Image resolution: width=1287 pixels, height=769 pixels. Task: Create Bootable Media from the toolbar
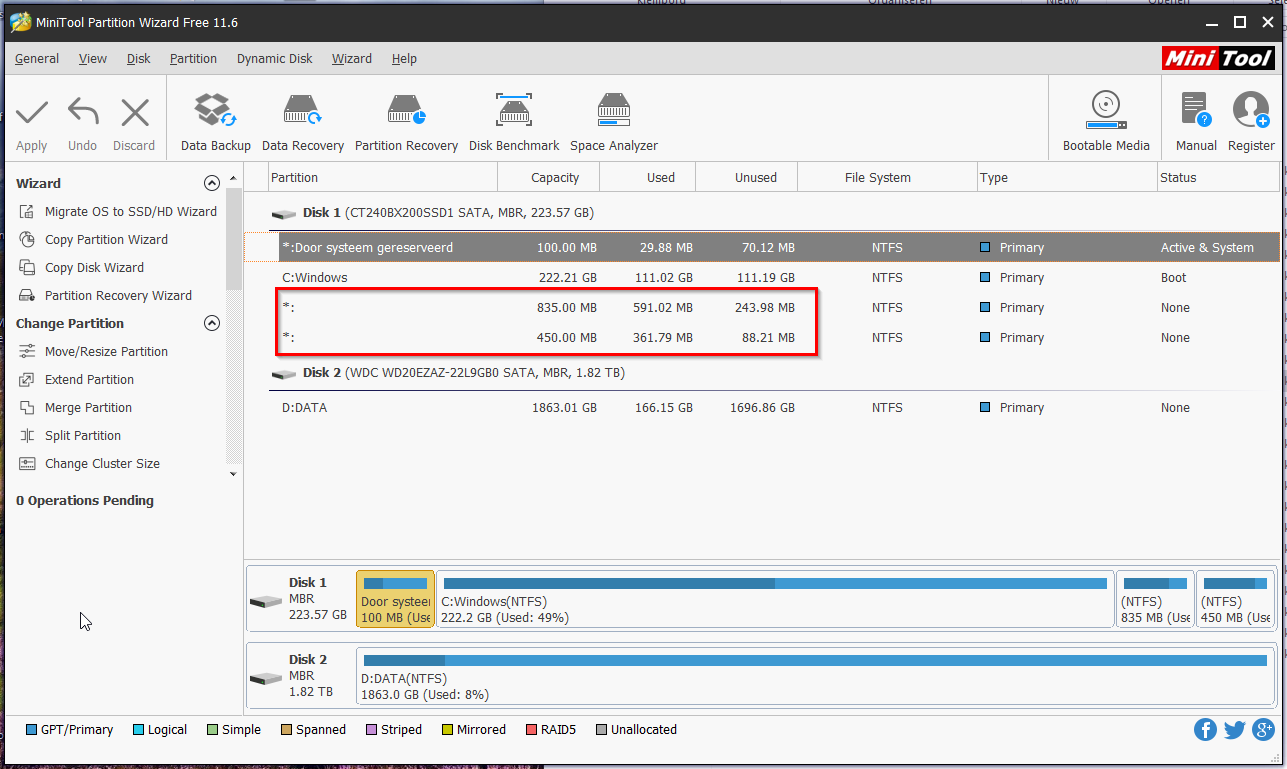click(1106, 122)
